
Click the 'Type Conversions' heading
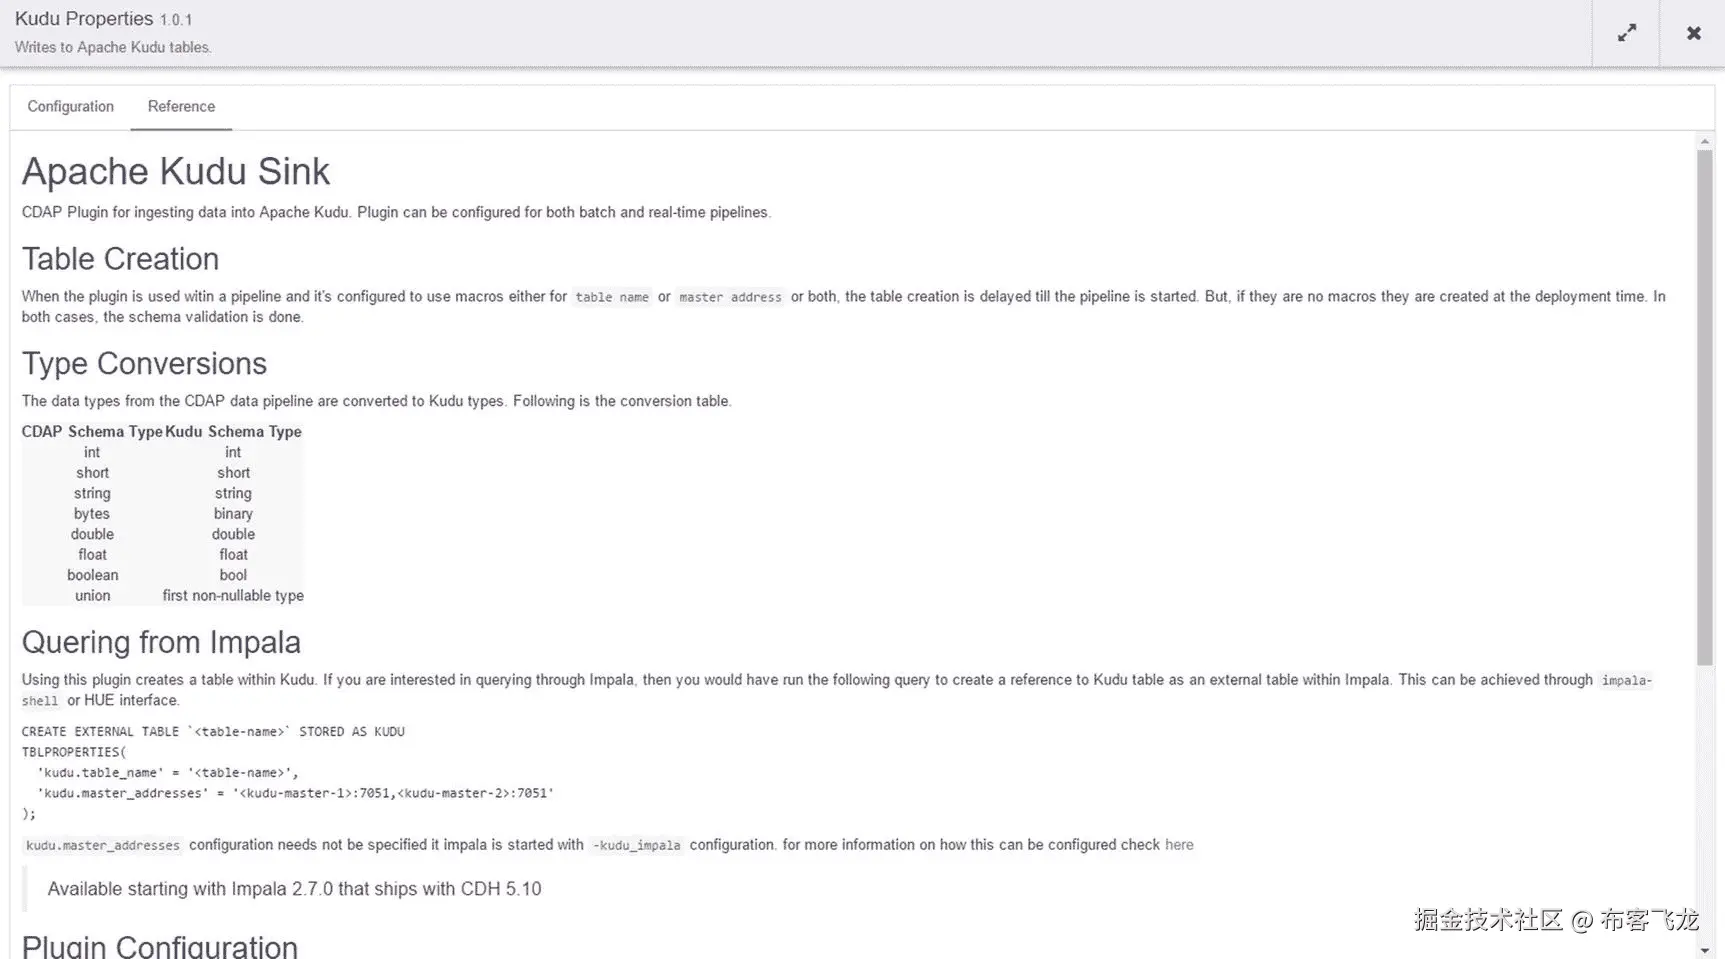click(144, 364)
